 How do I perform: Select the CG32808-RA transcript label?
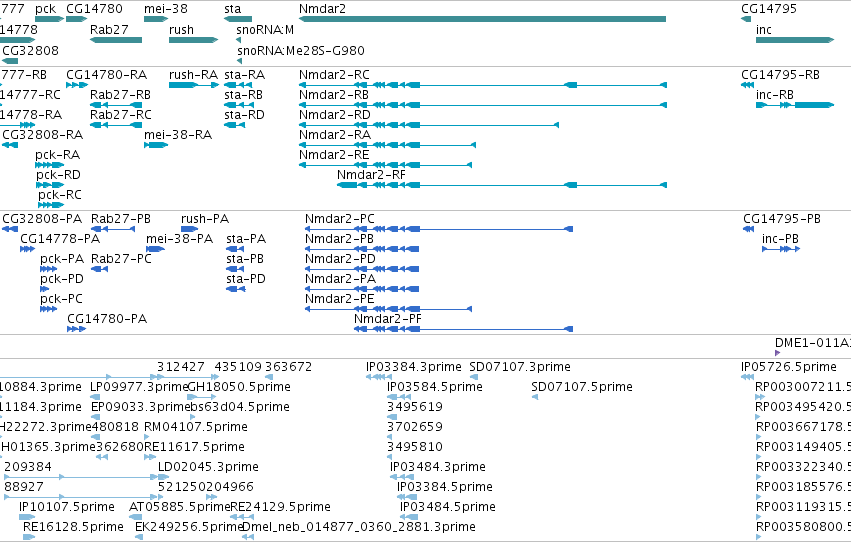coord(43,135)
